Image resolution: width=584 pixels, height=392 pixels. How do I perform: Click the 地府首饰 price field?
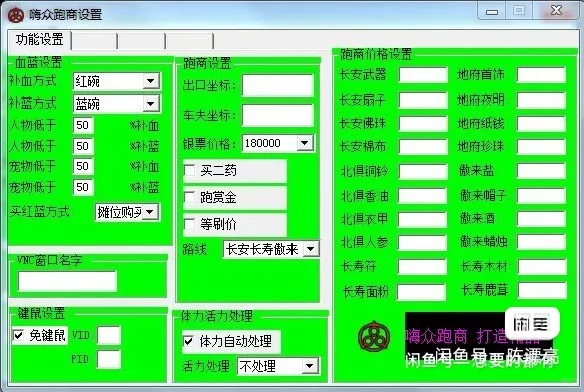tap(542, 75)
